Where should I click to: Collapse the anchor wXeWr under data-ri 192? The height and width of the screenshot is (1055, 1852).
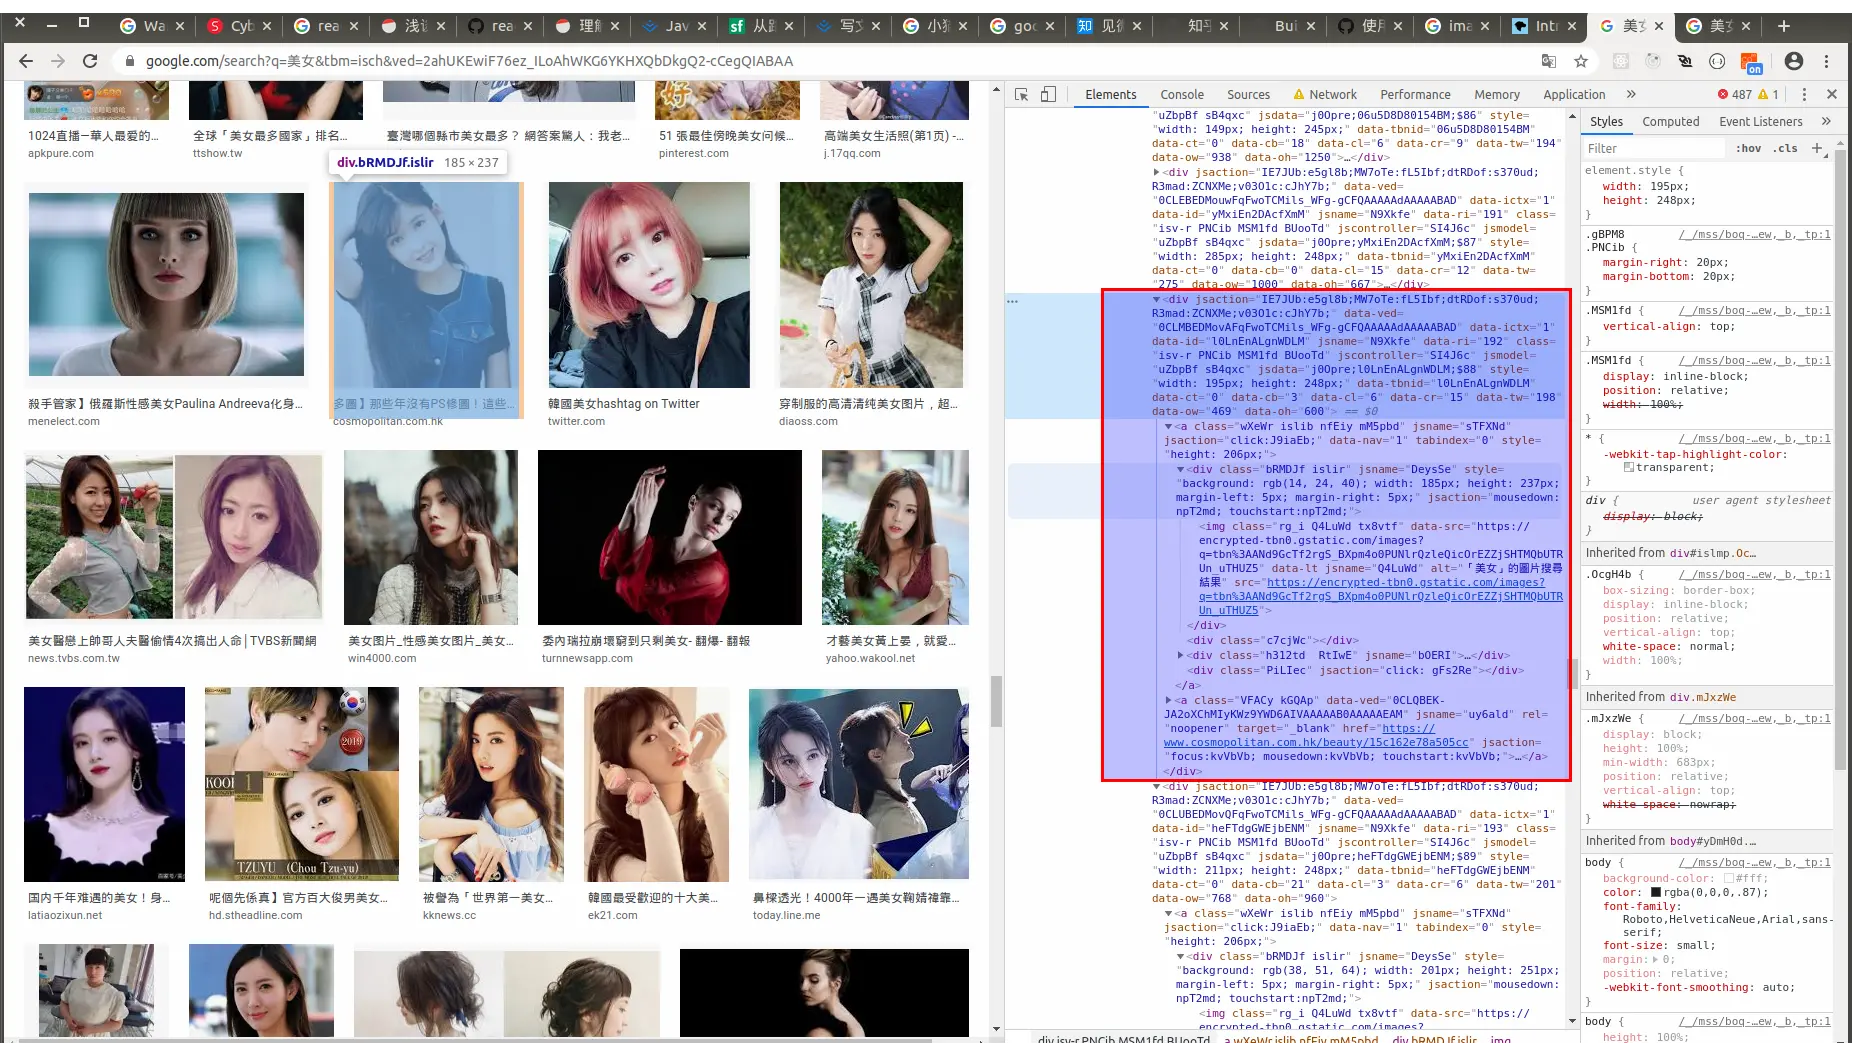pyautogui.click(x=1169, y=426)
